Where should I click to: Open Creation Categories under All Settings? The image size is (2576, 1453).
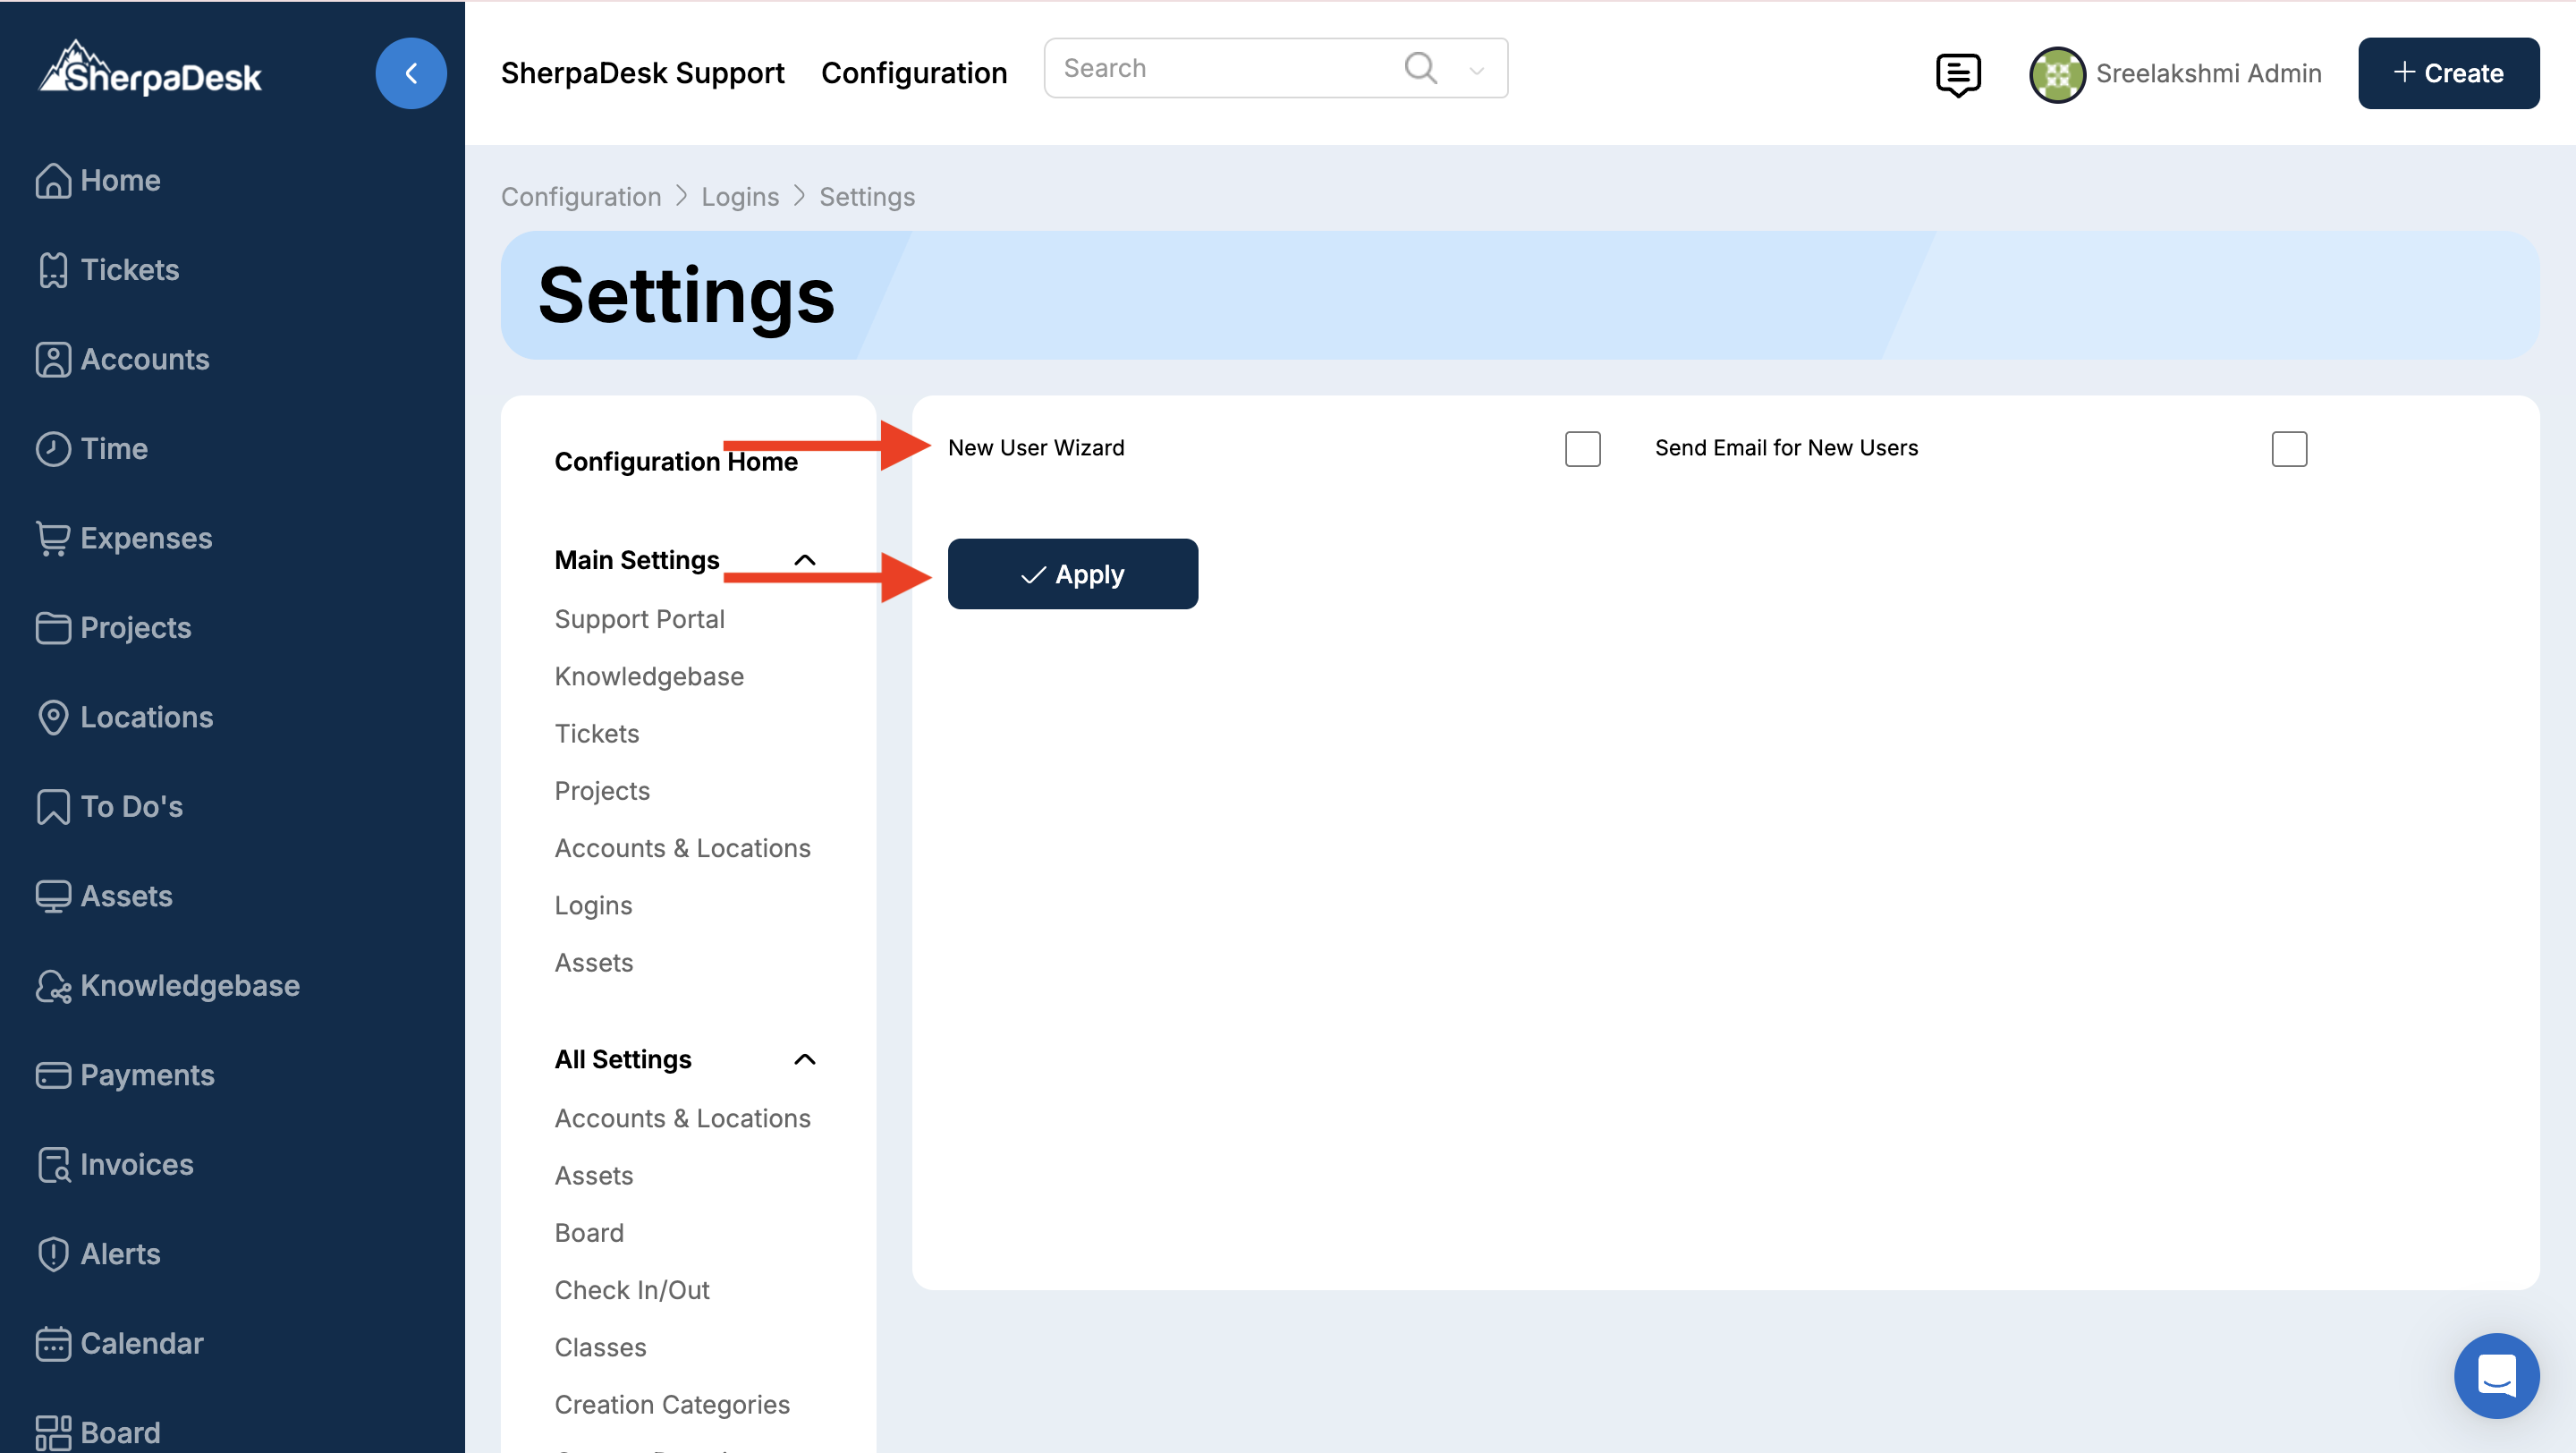click(672, 1405)
